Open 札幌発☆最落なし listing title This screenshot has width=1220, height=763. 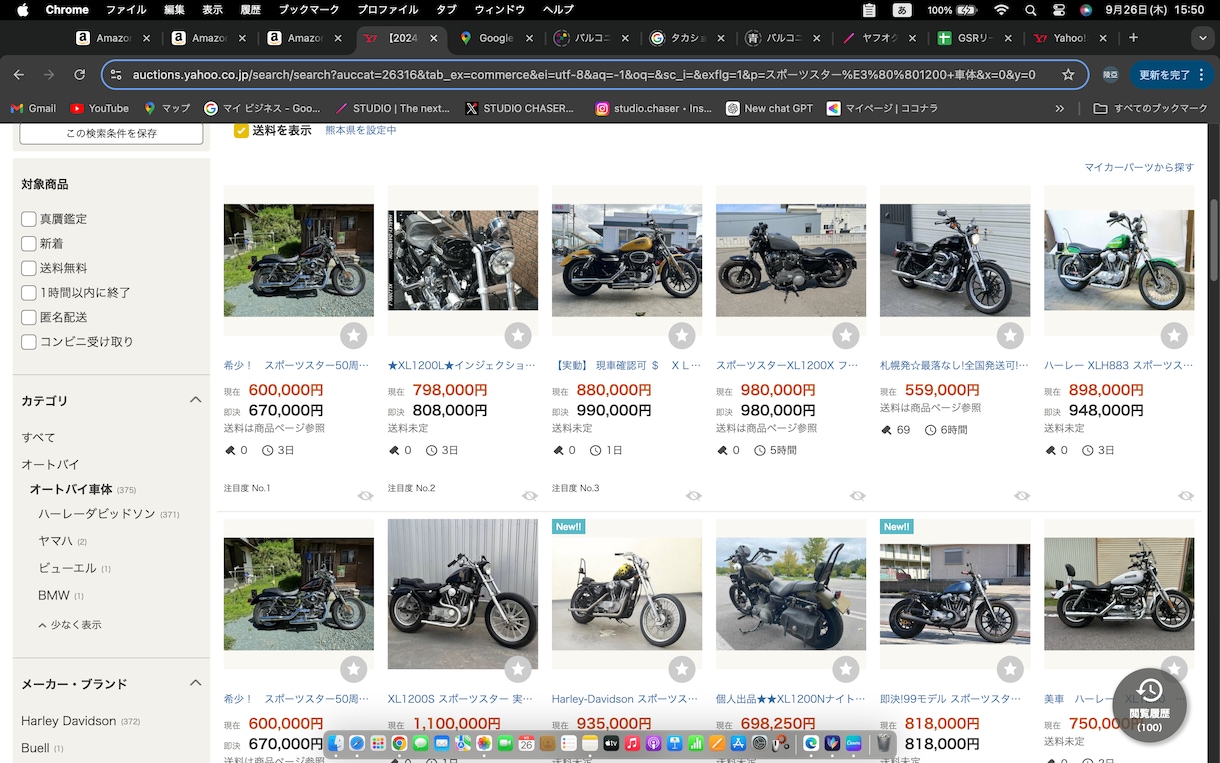954,365
